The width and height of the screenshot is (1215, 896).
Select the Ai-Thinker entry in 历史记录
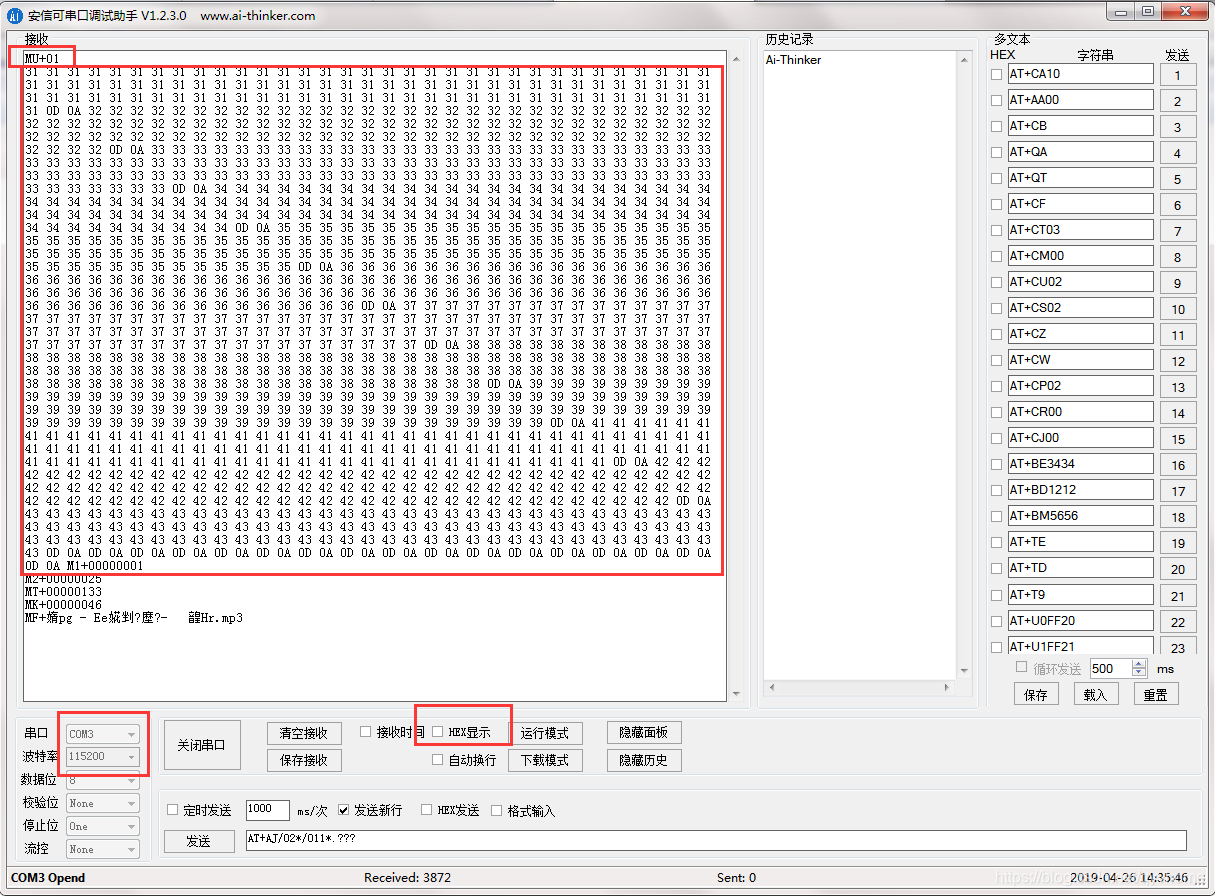(x=794, y=60)
